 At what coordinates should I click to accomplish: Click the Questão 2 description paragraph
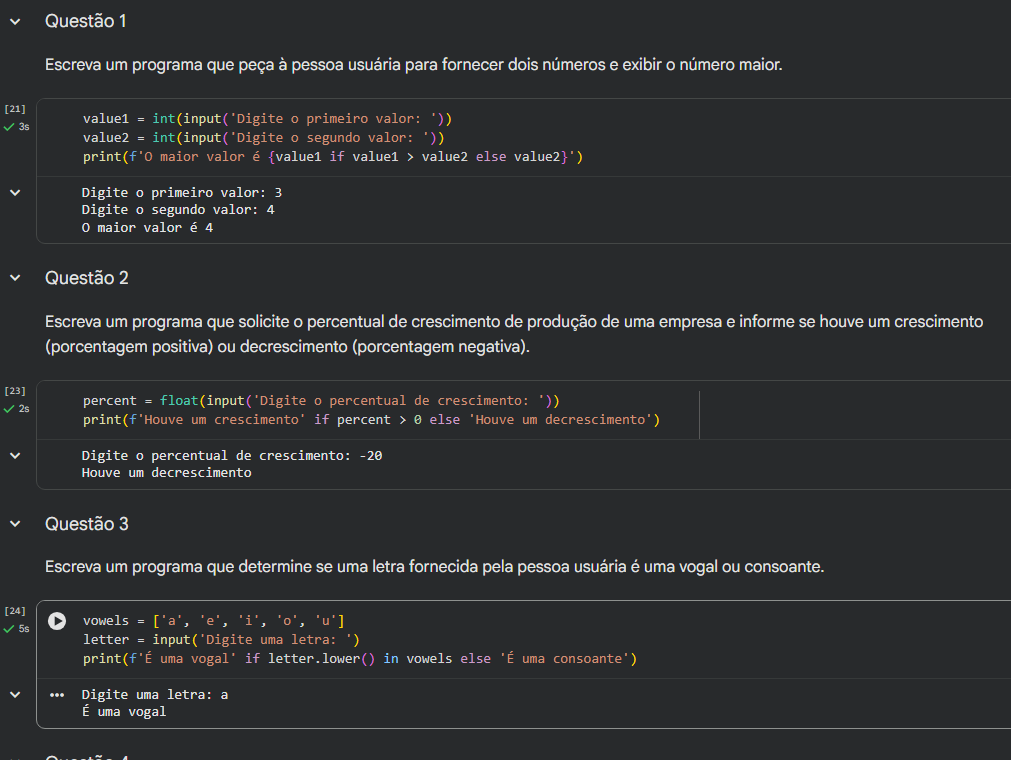[514, 334]
